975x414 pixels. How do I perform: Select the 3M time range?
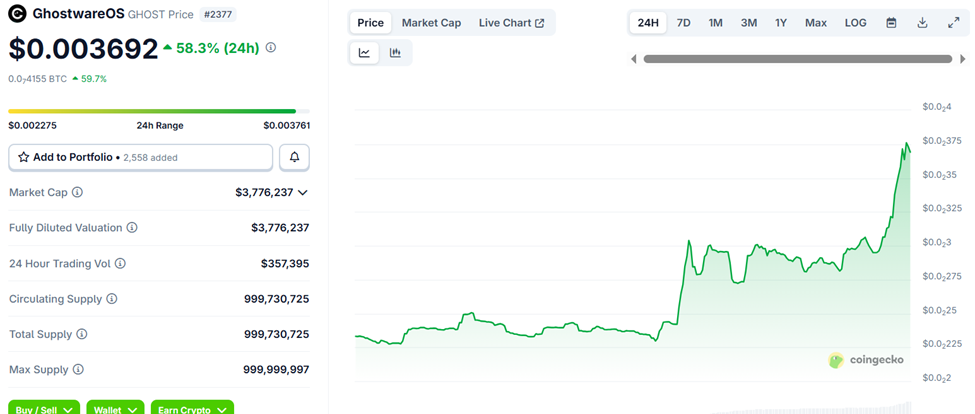coord(749,23)
